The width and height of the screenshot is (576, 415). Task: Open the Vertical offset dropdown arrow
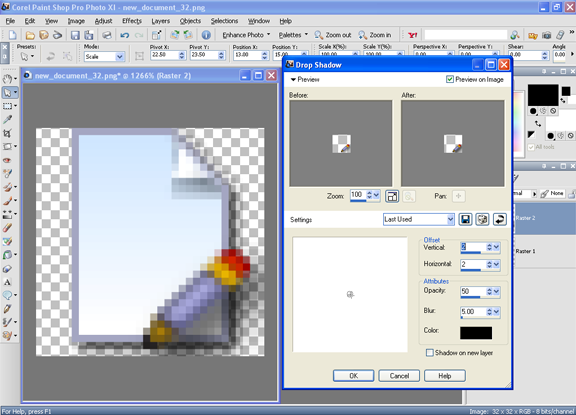point(496,247)
